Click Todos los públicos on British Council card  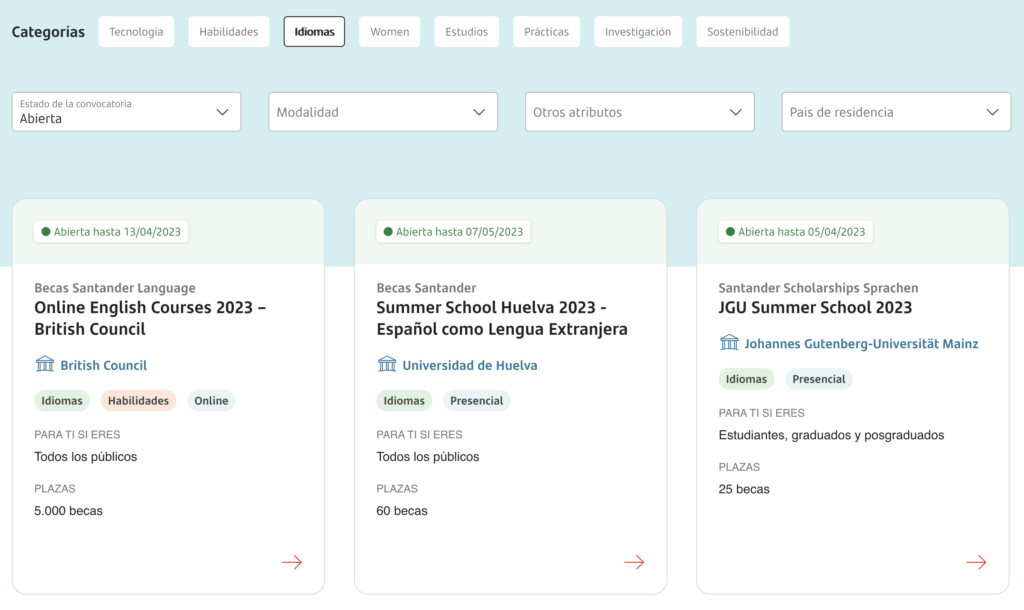(x=86, y=457)
